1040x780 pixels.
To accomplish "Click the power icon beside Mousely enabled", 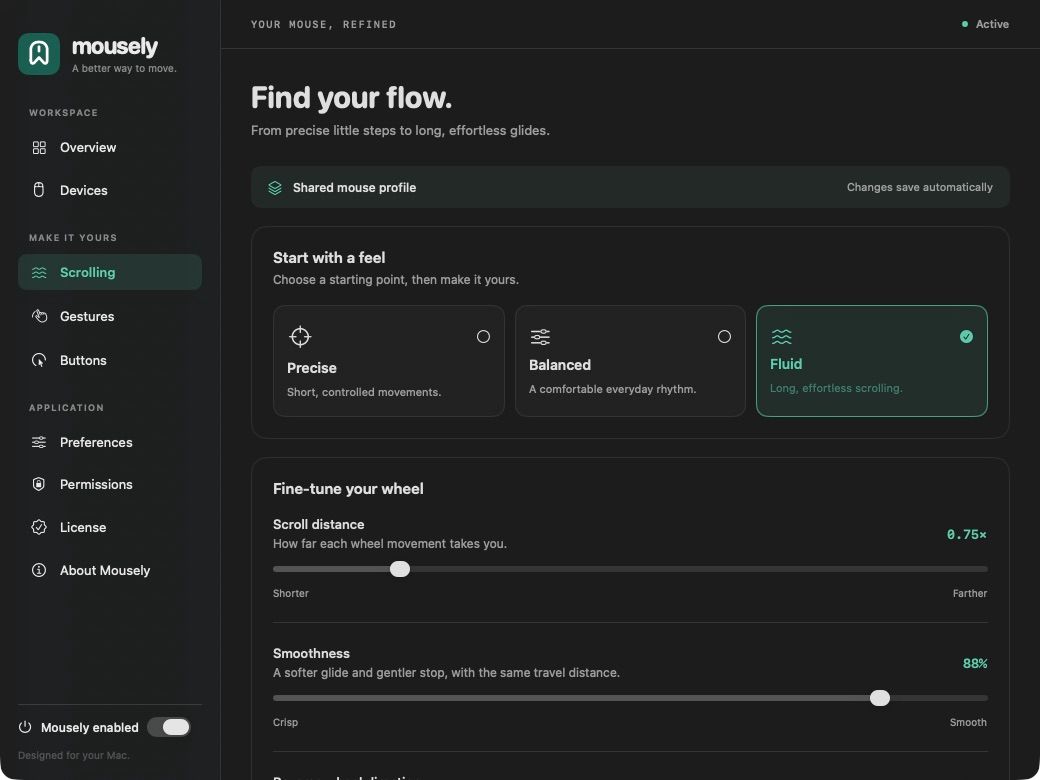I will [25, 727].
